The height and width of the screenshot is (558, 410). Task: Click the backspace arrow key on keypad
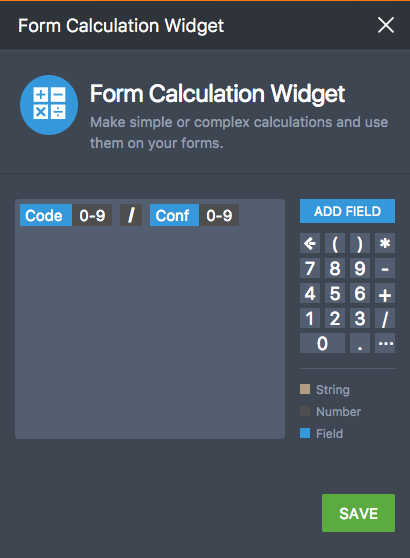[x=310, y=243]
